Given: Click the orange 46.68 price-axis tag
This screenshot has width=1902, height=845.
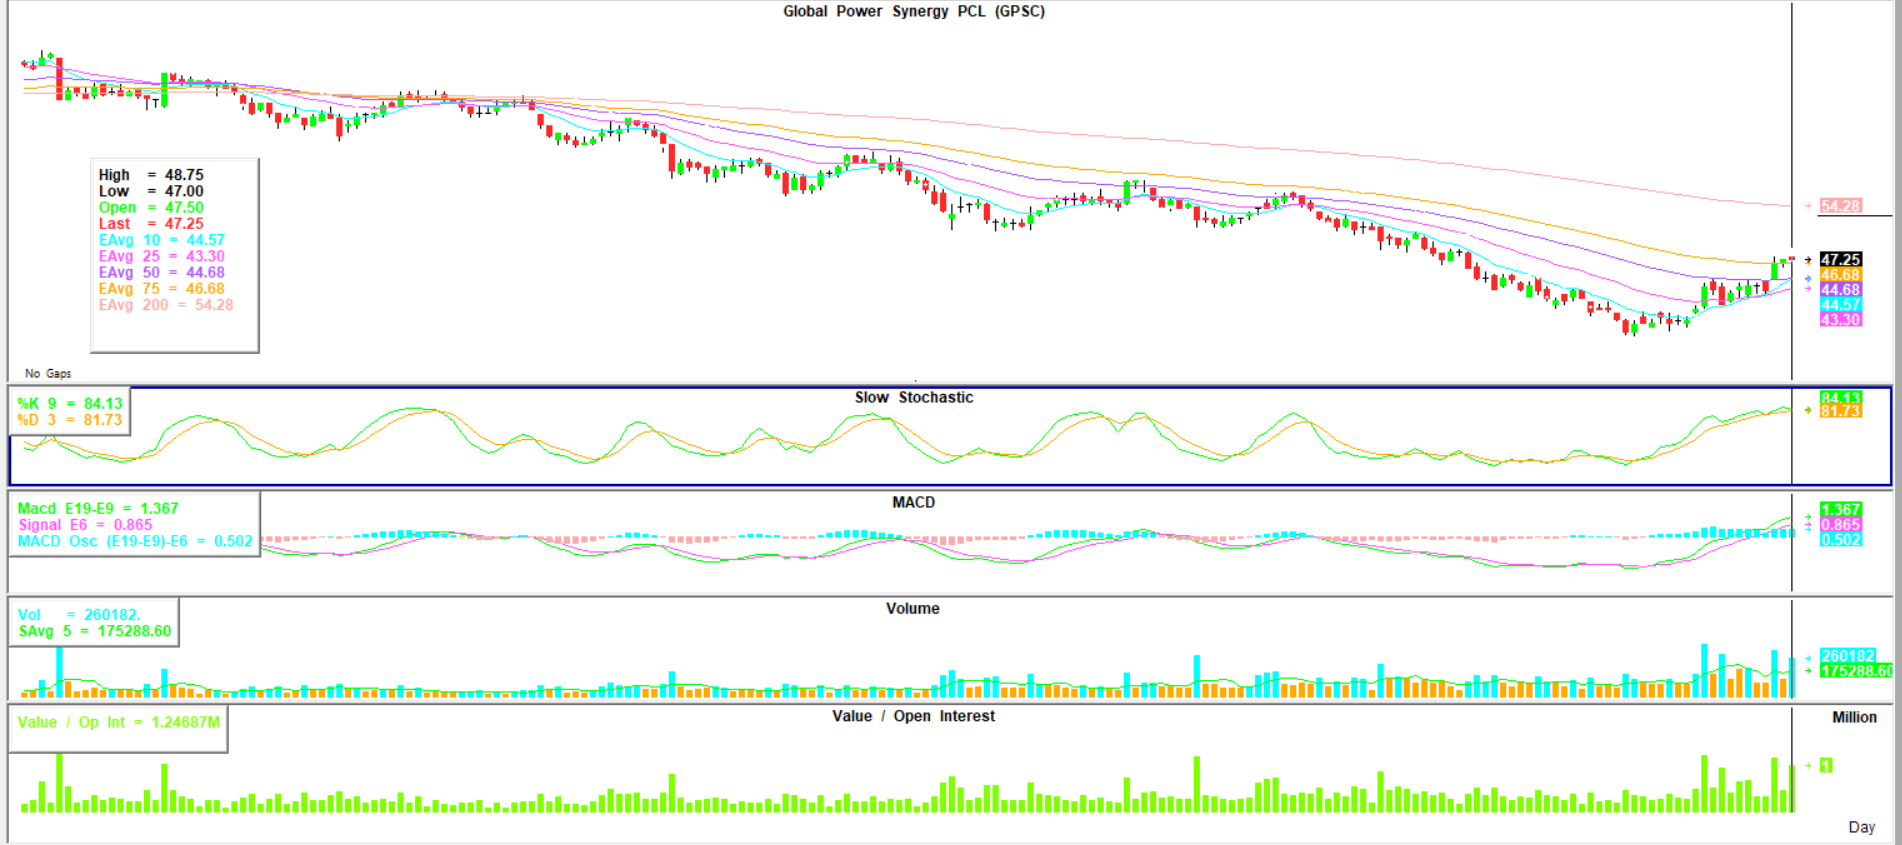Looking at the screenshot, I should [x=1840, y=274].
